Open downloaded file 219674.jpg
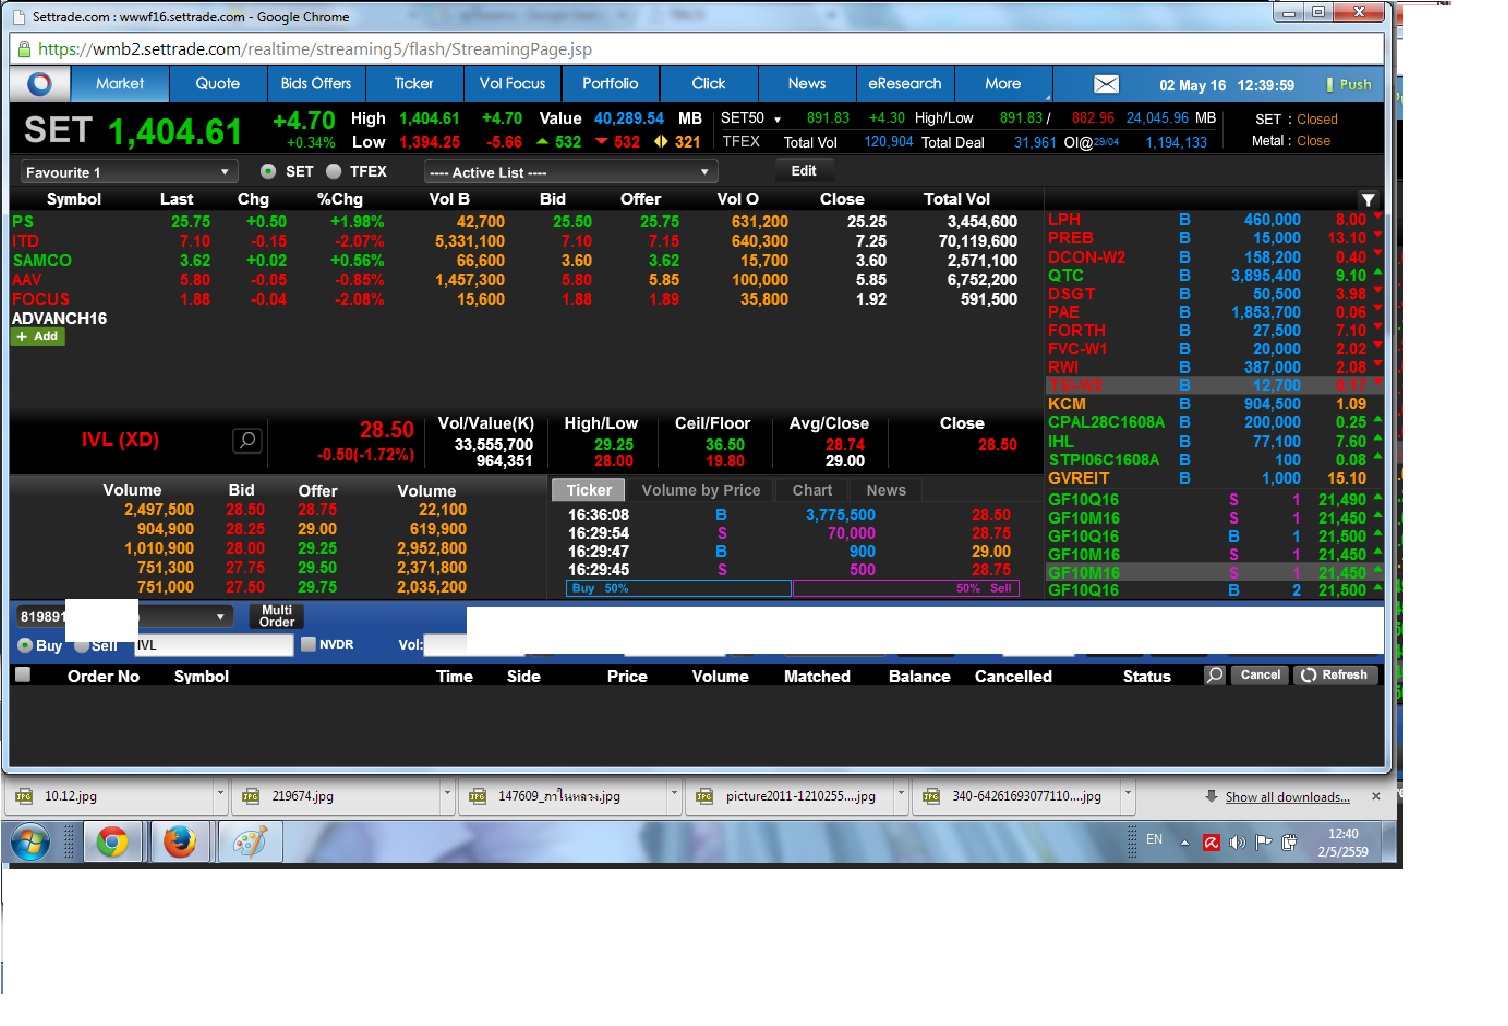The width and height of the screenshot is (1508, 1026). tap(336, 796)
